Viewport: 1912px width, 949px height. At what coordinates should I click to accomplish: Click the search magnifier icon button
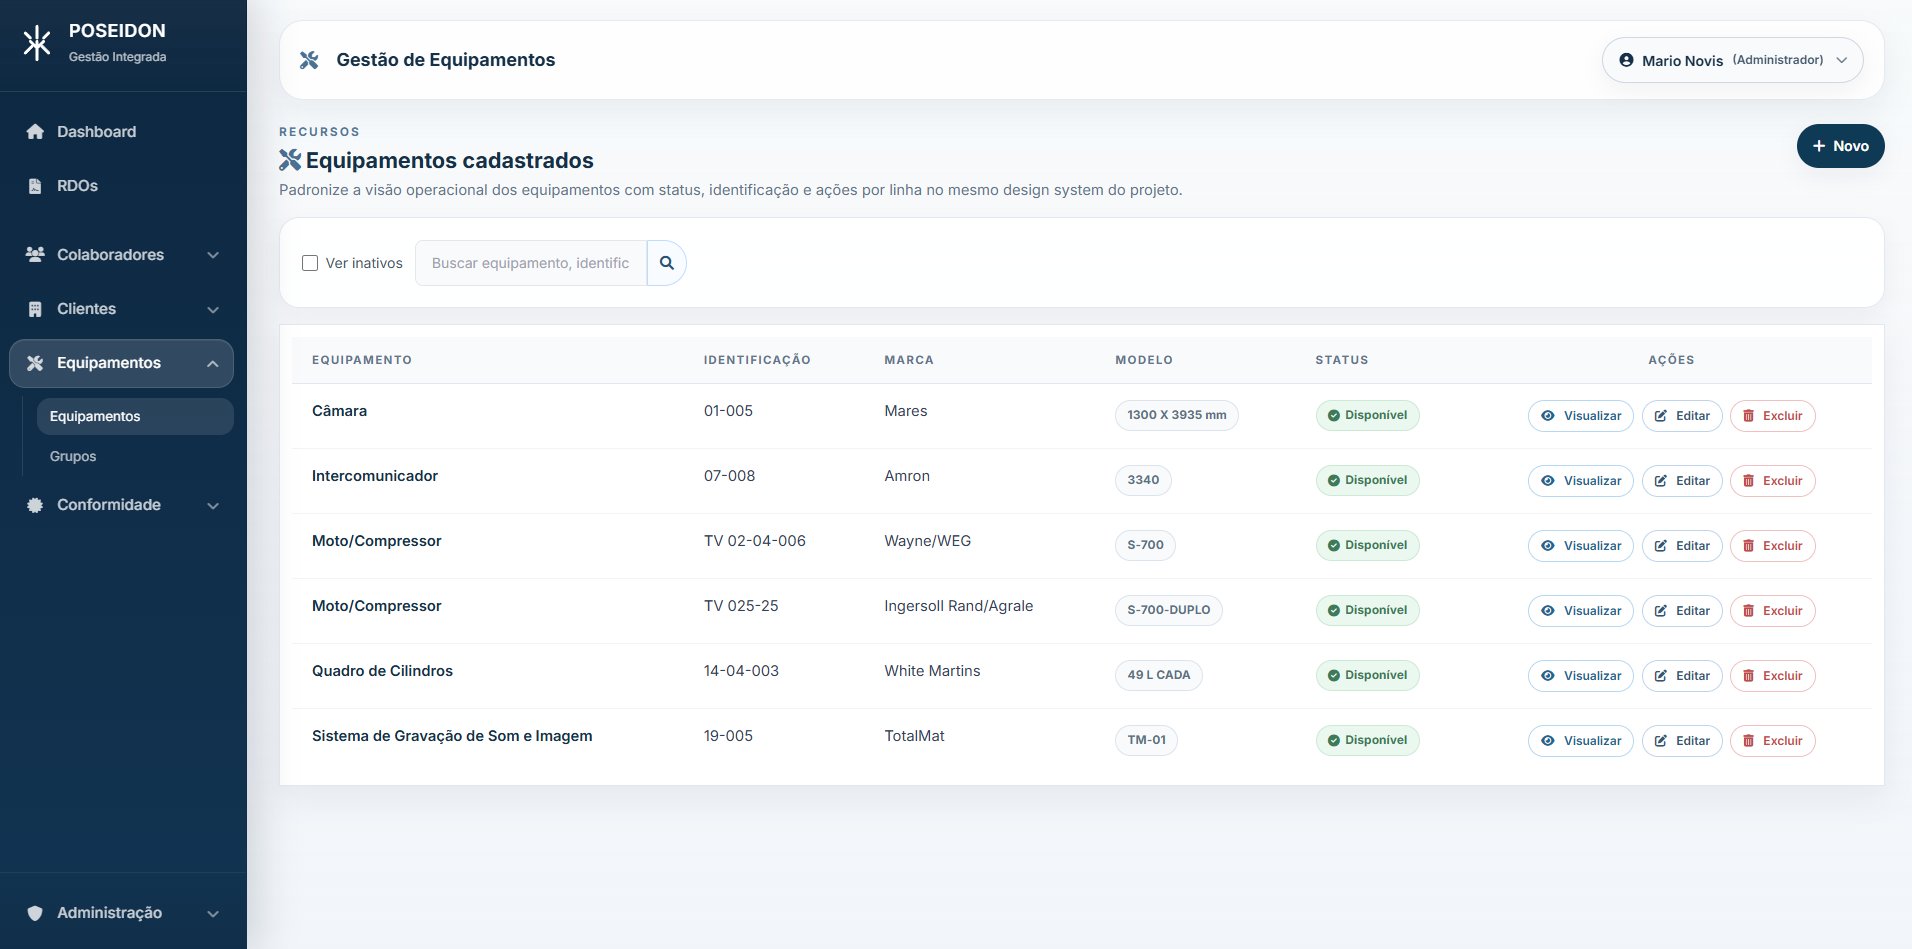(x=667, y=263)
